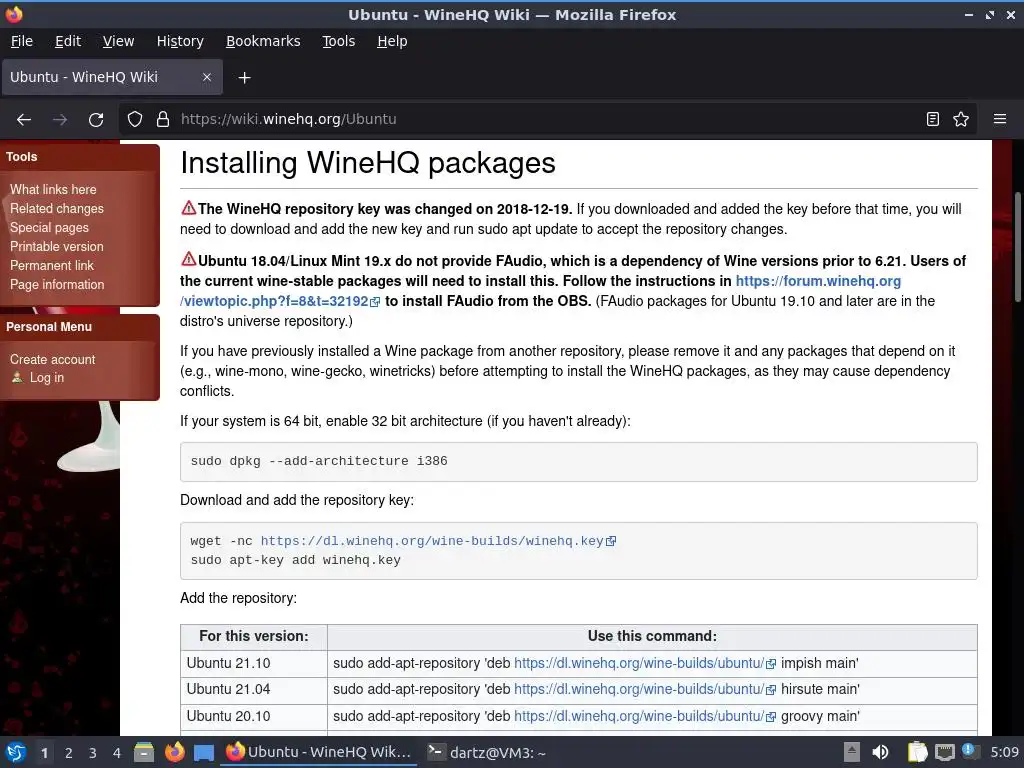Viewport: 1024px width, 768px height.
Task: Open Printable version link
Action: click(56, 246)
